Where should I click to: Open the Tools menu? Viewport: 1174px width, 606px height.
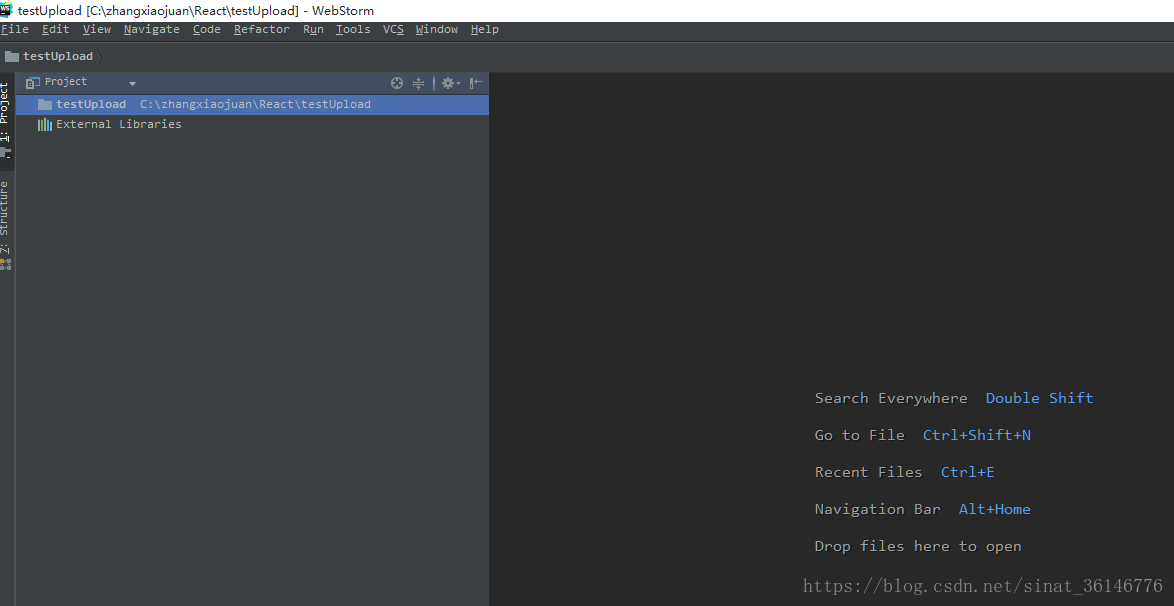pos(353,29)
